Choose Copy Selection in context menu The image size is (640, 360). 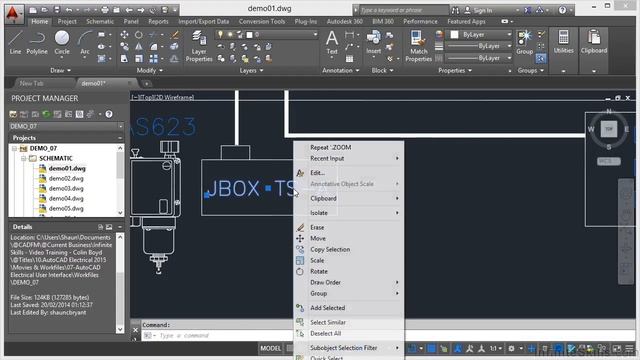point(330,249)
